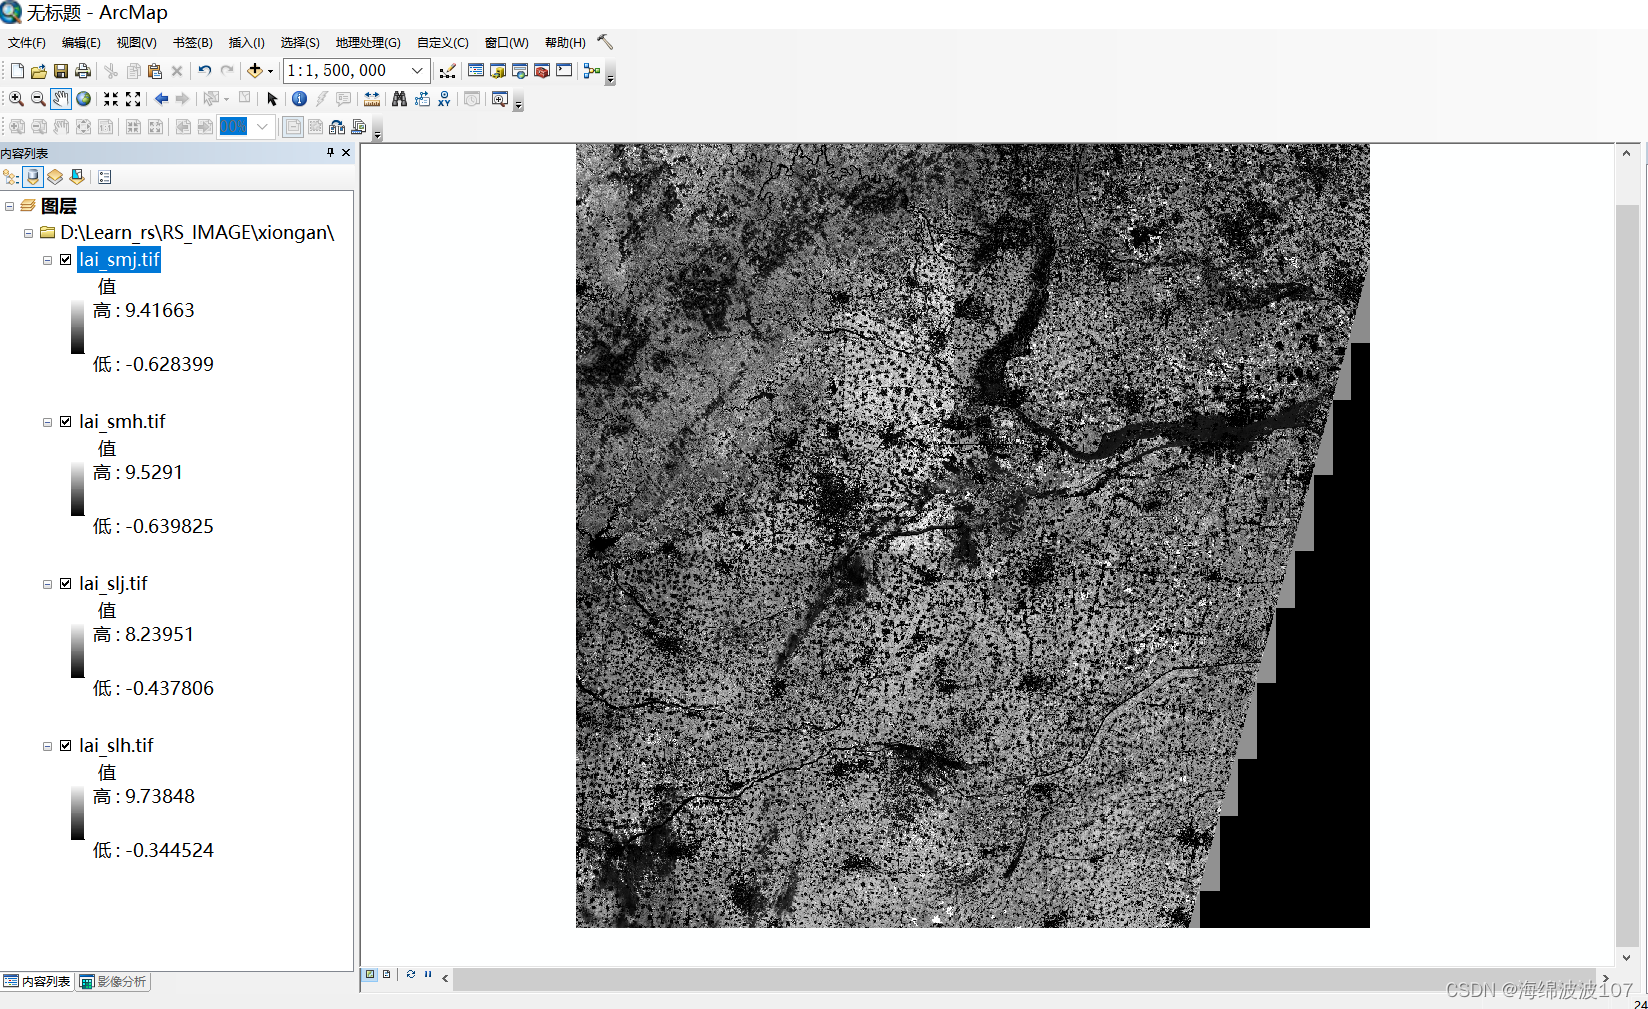Collapse the D:\Learn_rs folder node
1648x1009 pixels.
pyautogui.click(x=28, y=233)
